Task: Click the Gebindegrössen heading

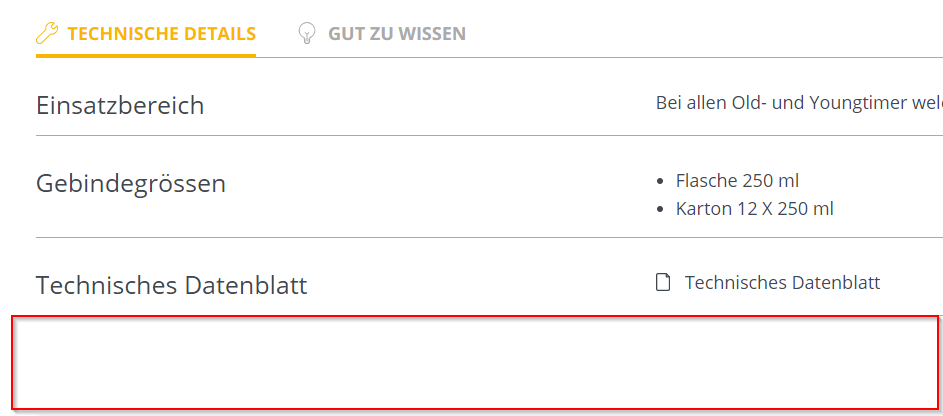Action: pyautogui.click(x=131, y=184)
